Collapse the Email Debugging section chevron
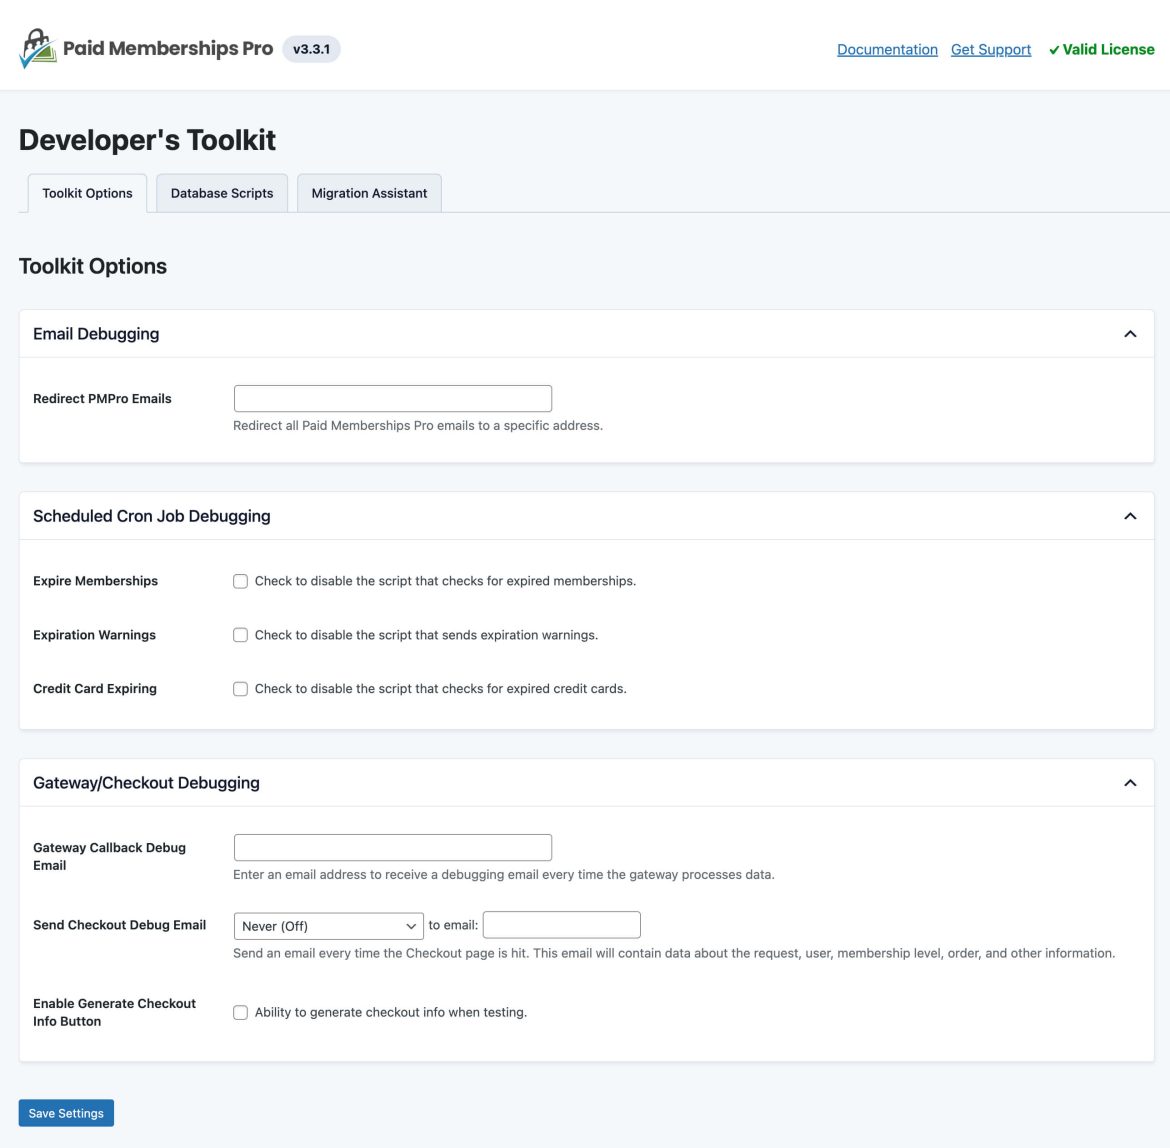Viewport: 1170px width, 1148px height. tap(1131, 333)
